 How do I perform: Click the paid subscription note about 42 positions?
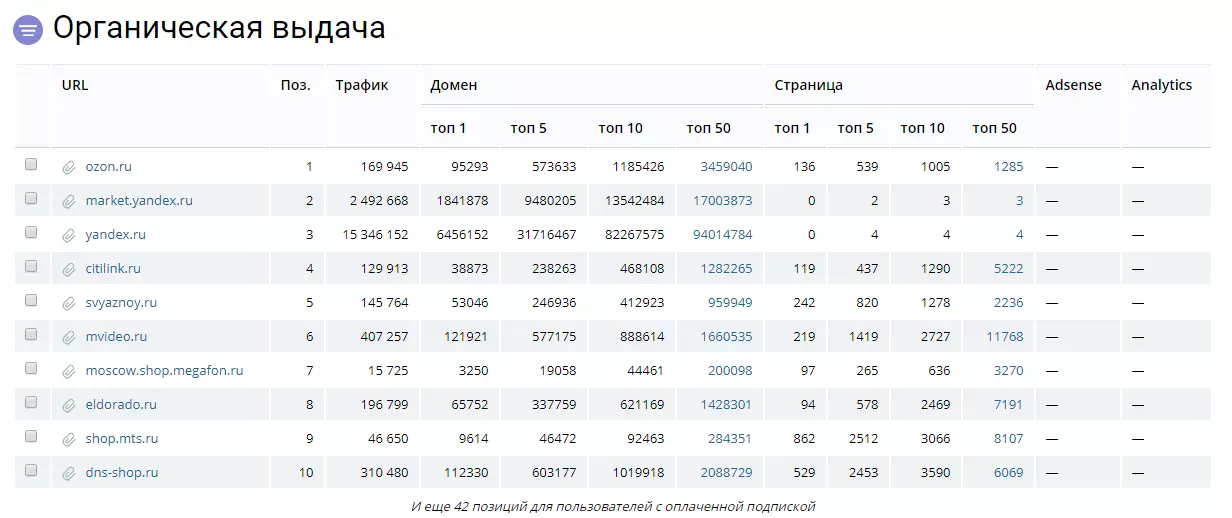[x=613, y=506]
